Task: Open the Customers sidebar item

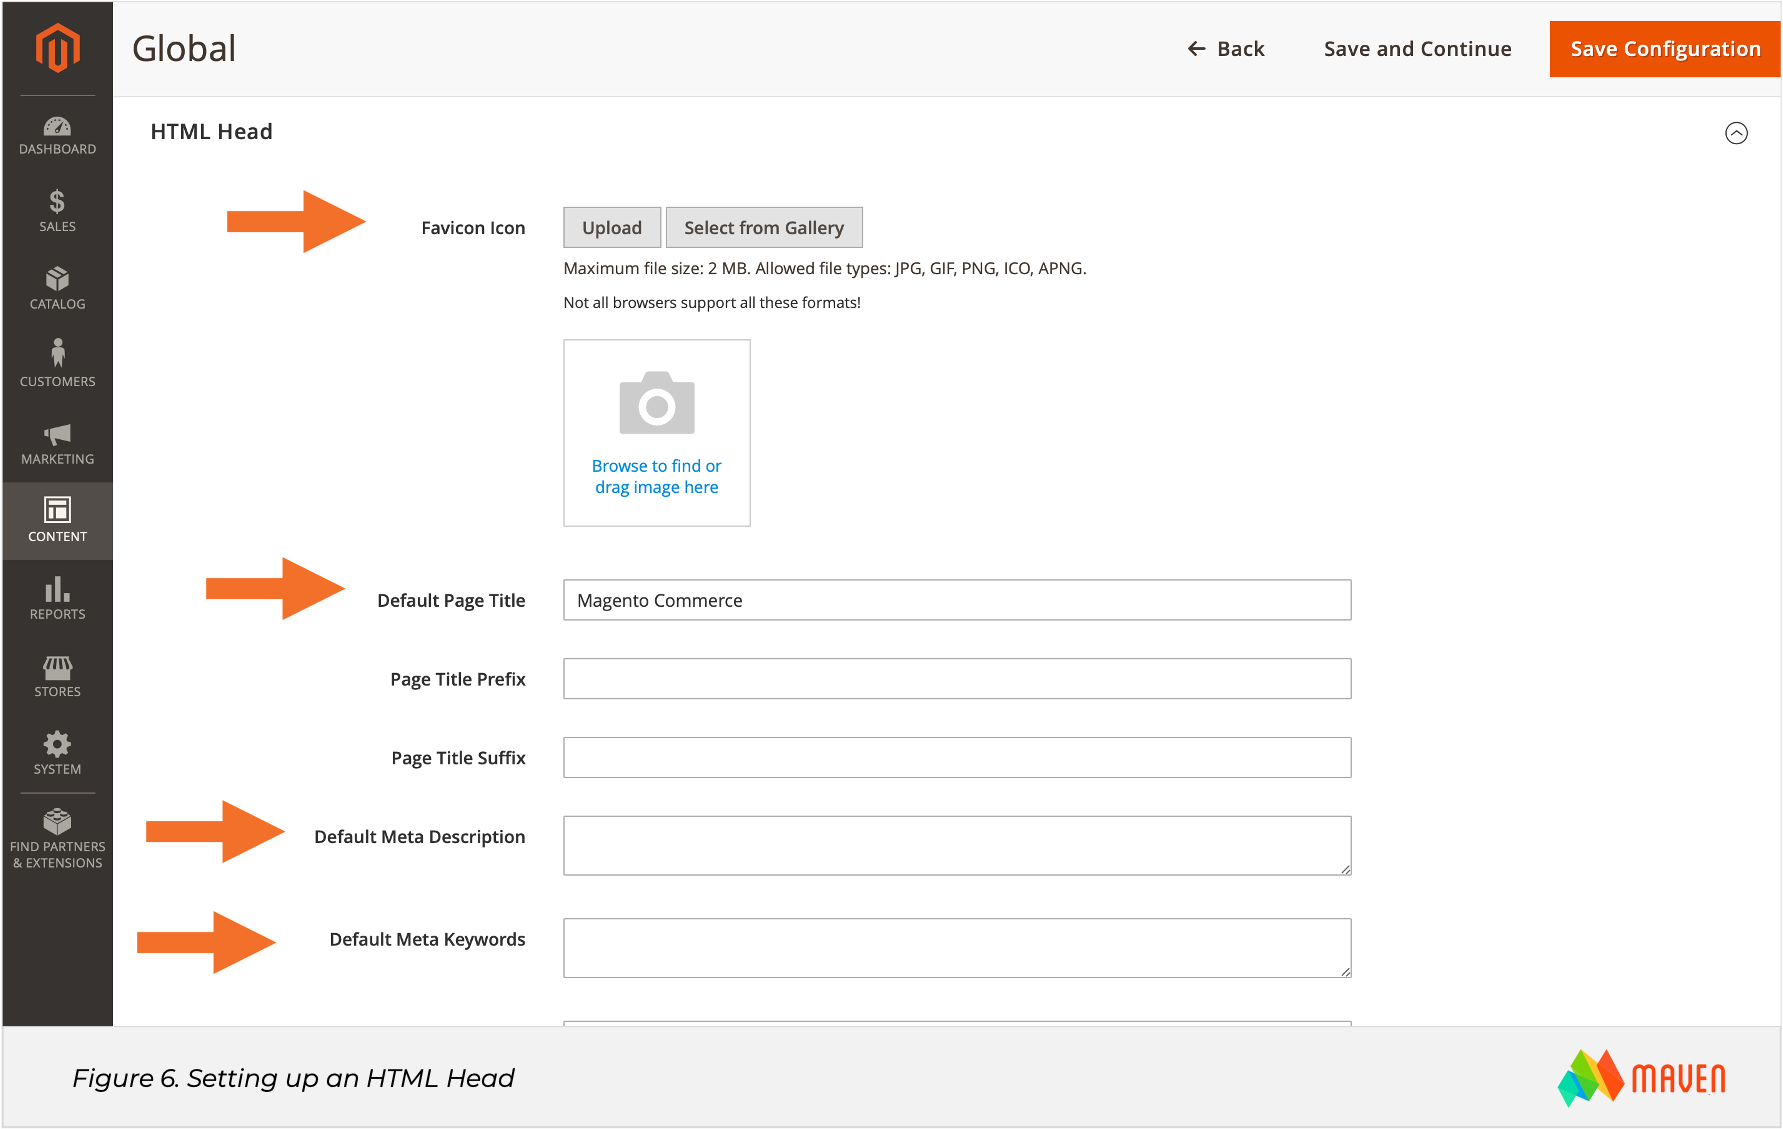Action: click(x=57, y=364)
